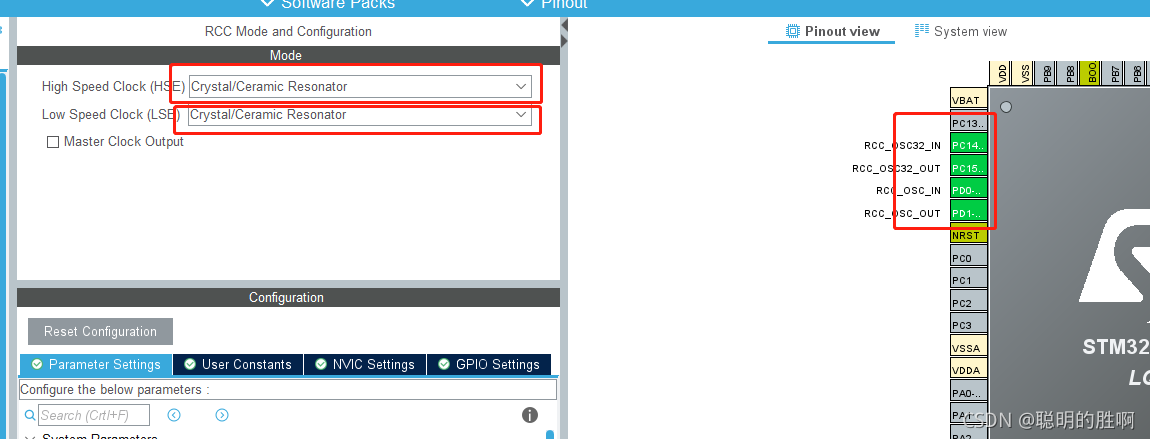Screen dimensions: 1150x439
Task: Select the PA0 pin
Action: [x=969, y=393]
